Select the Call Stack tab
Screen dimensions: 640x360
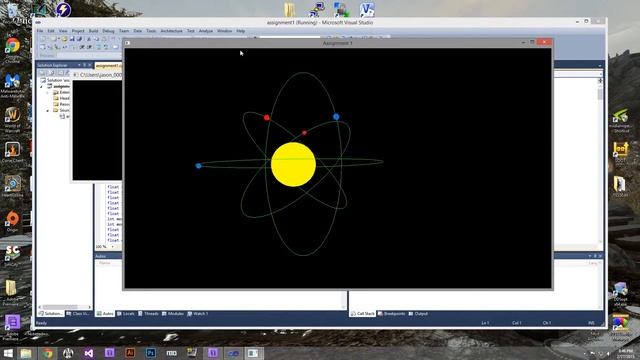tap(363, 313)
